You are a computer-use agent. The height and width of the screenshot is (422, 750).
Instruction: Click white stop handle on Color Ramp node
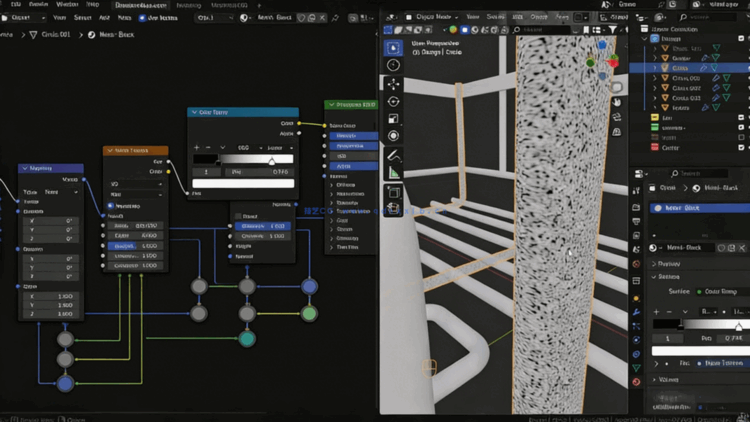[272, 162]
